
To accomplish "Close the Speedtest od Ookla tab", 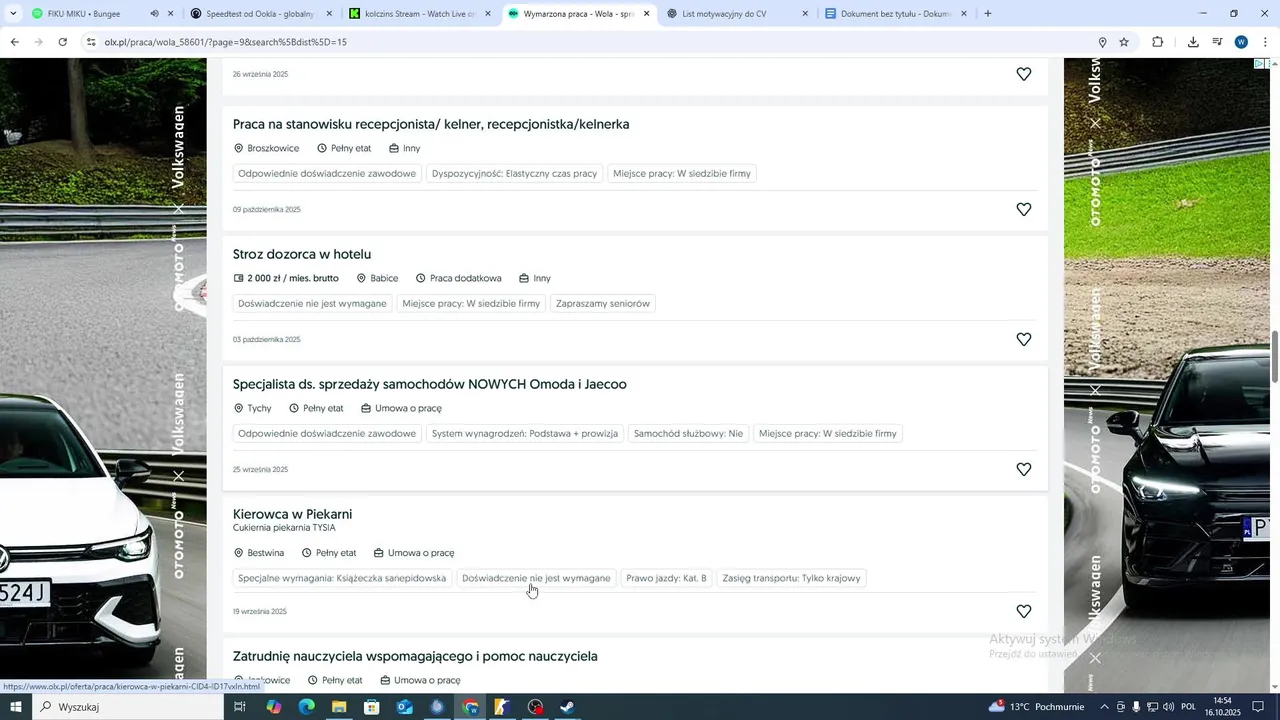I will tap(329, 14).
